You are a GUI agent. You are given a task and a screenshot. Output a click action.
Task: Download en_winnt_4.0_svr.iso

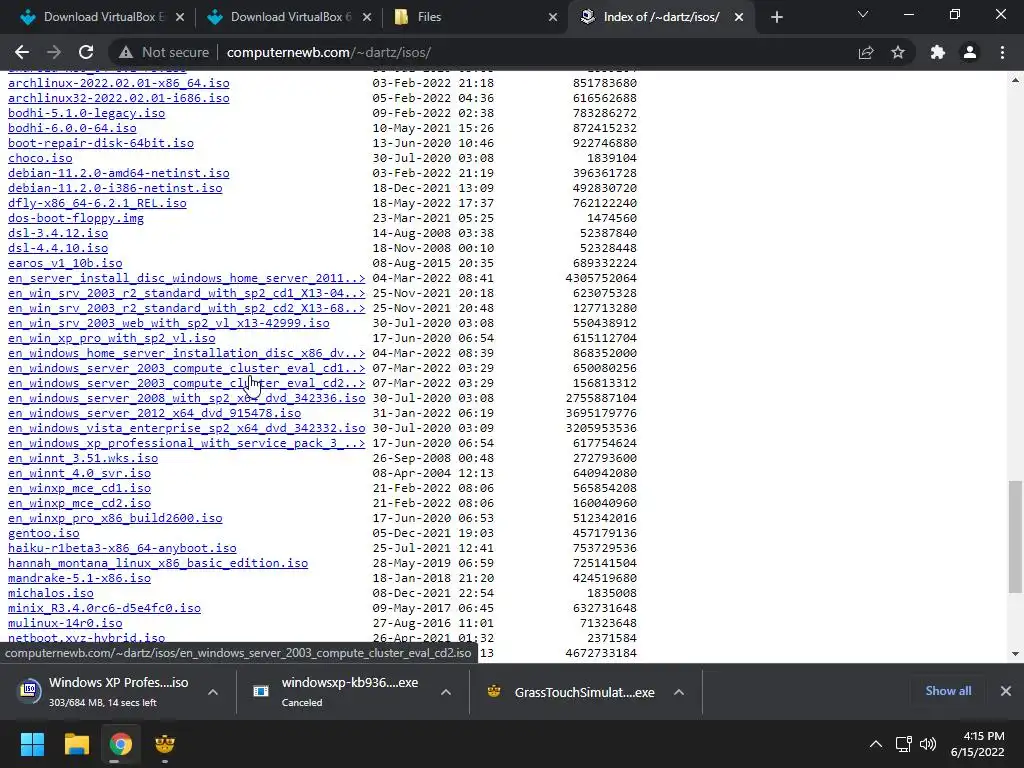pos(79,473)
